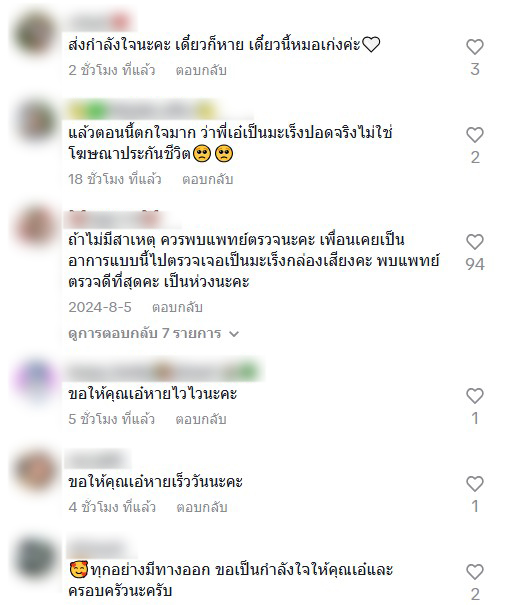Reply to the 2024-8-5 comment
The width and height of the screenshot is (514, 605).
[x=177, y=308]
